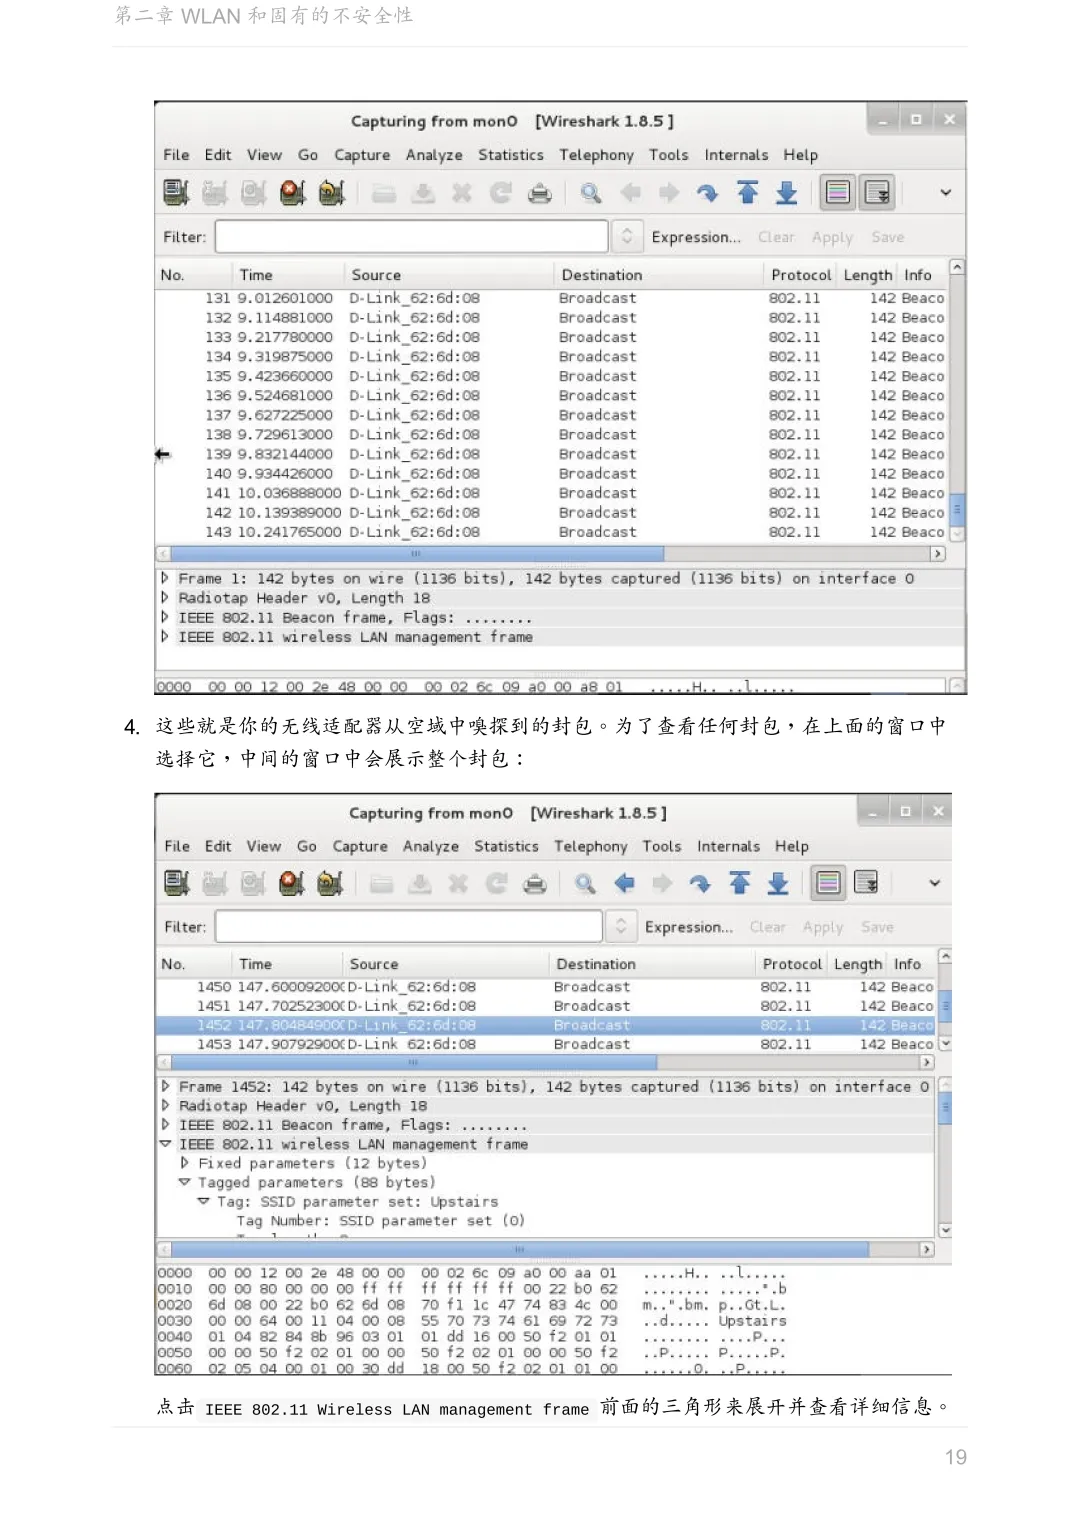Click Expression... button in upper window
1080x1527 pixels.
point(696,237)
